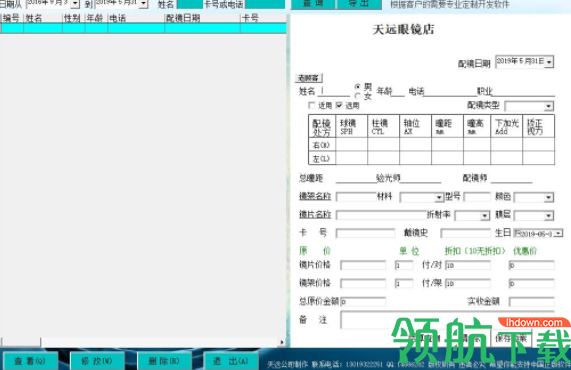Select the 女 radio button
Viewport: 571px width, 370px height.
click(358, 96)
